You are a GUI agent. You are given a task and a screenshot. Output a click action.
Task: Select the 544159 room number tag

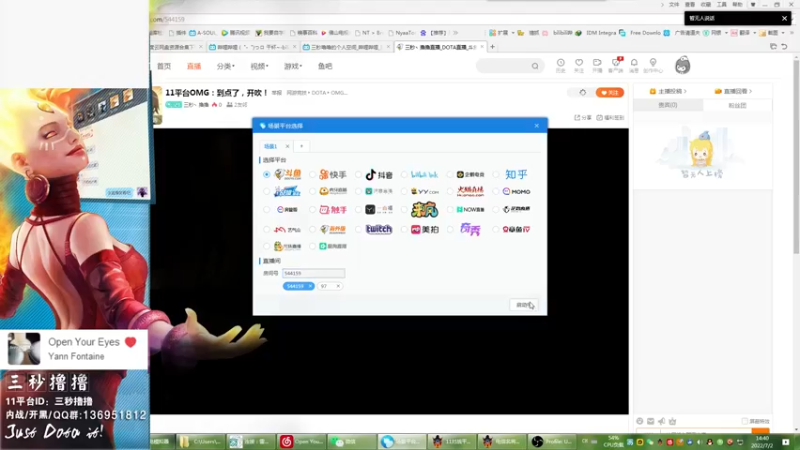click(295, 286)
